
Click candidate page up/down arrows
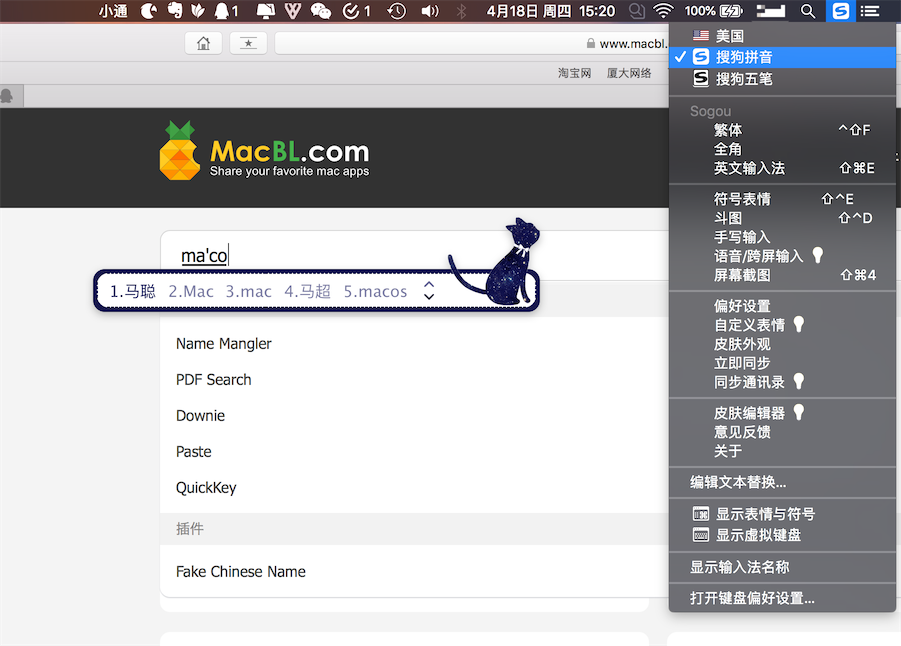click(429, 291)
